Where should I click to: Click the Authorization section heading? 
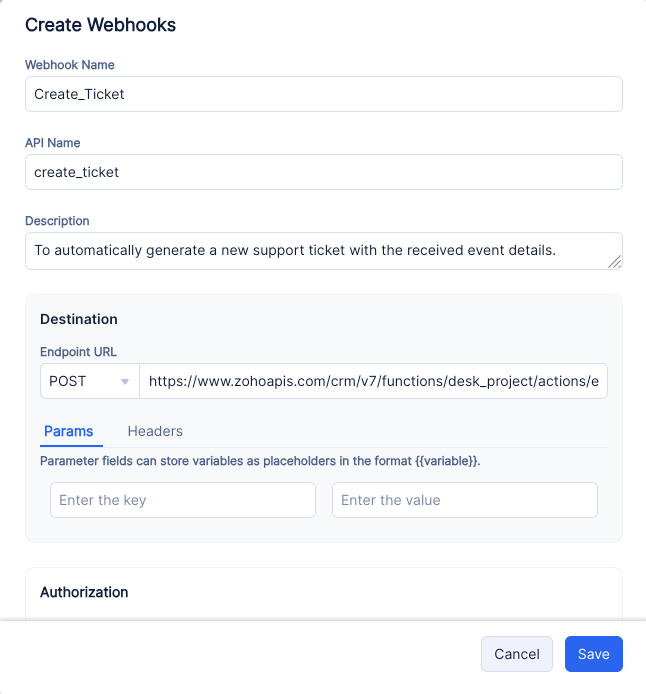click(x=84, y=592)
